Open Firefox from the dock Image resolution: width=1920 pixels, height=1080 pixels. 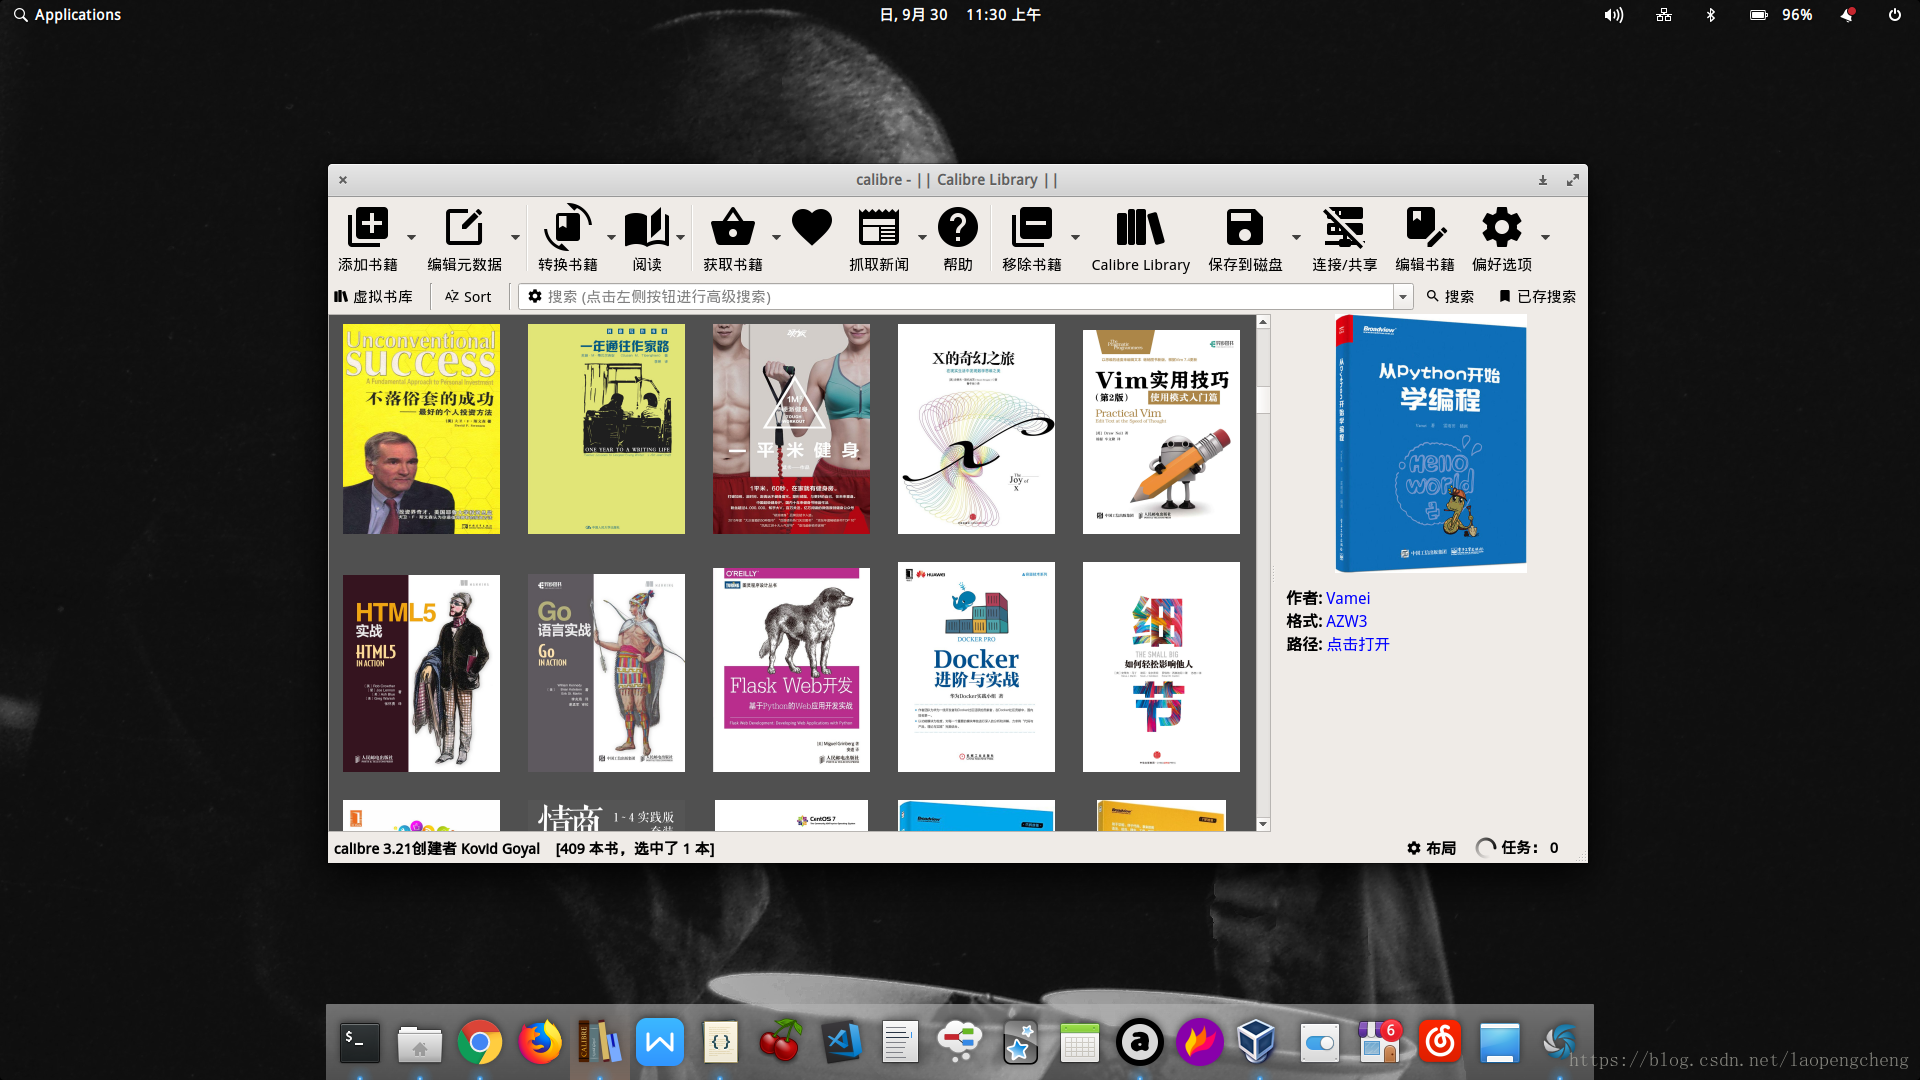540,1043
